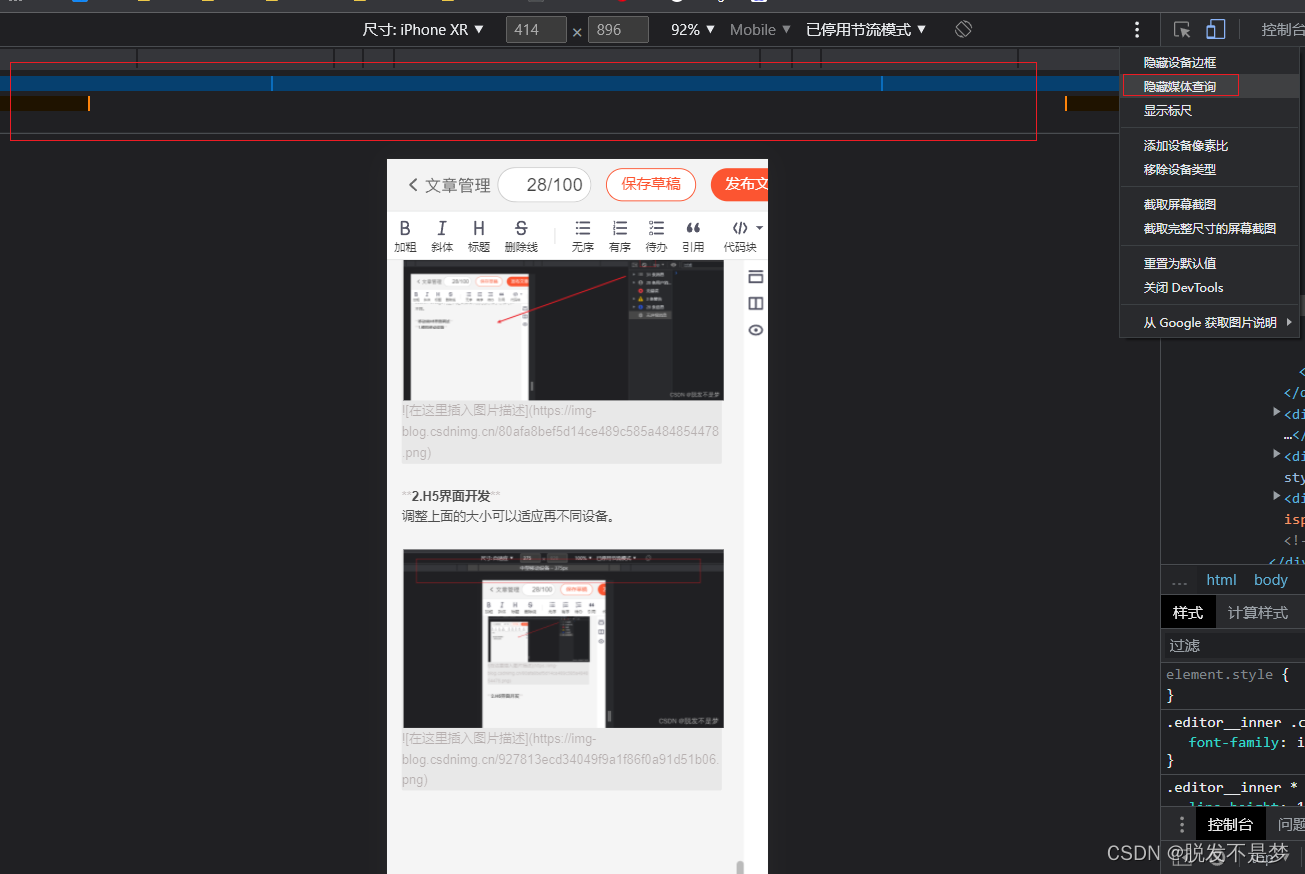This screenshot has height=874, width=1305.
Task: Open the device toolbar three-dot menu
Action: [x=1137, y=30]
